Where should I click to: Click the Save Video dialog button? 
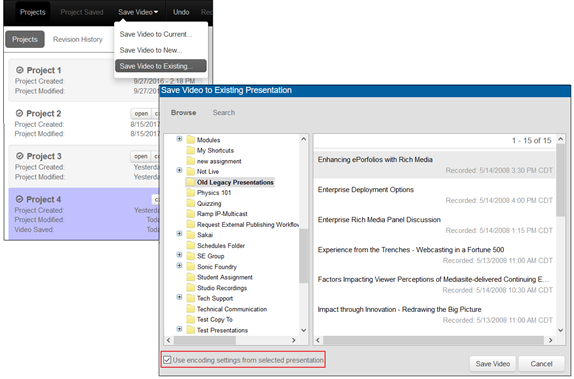[x=493, y=364]
